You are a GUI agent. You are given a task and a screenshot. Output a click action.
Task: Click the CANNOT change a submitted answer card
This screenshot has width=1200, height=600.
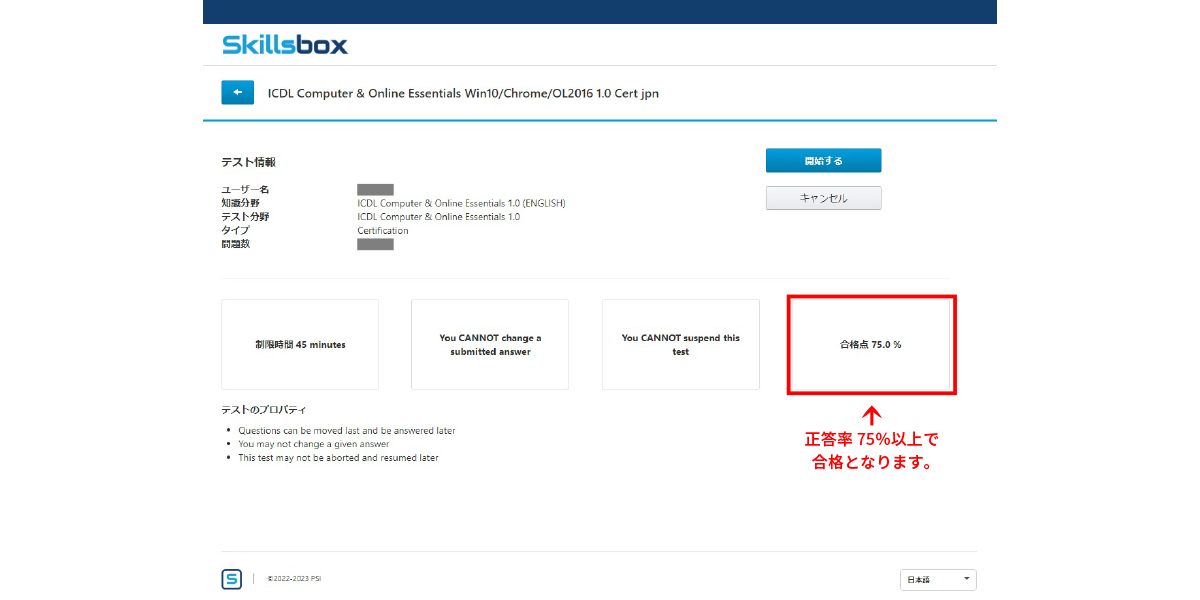[x=490, y=344]
